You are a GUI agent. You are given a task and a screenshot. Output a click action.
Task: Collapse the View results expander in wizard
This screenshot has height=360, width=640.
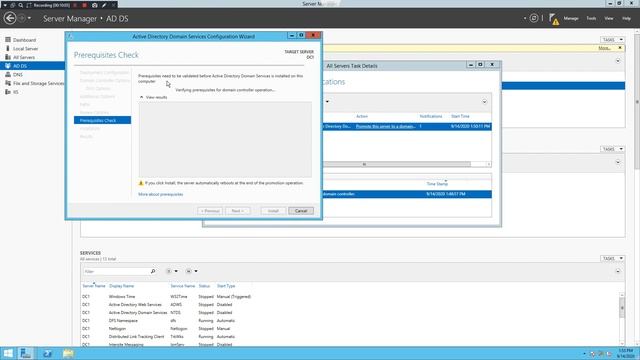click(x=142, y=97)
